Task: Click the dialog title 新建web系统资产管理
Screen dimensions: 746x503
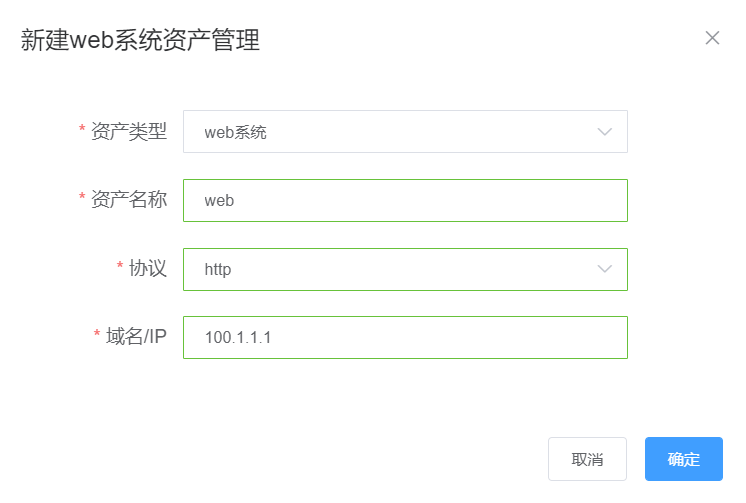Action: click(140, 40)
